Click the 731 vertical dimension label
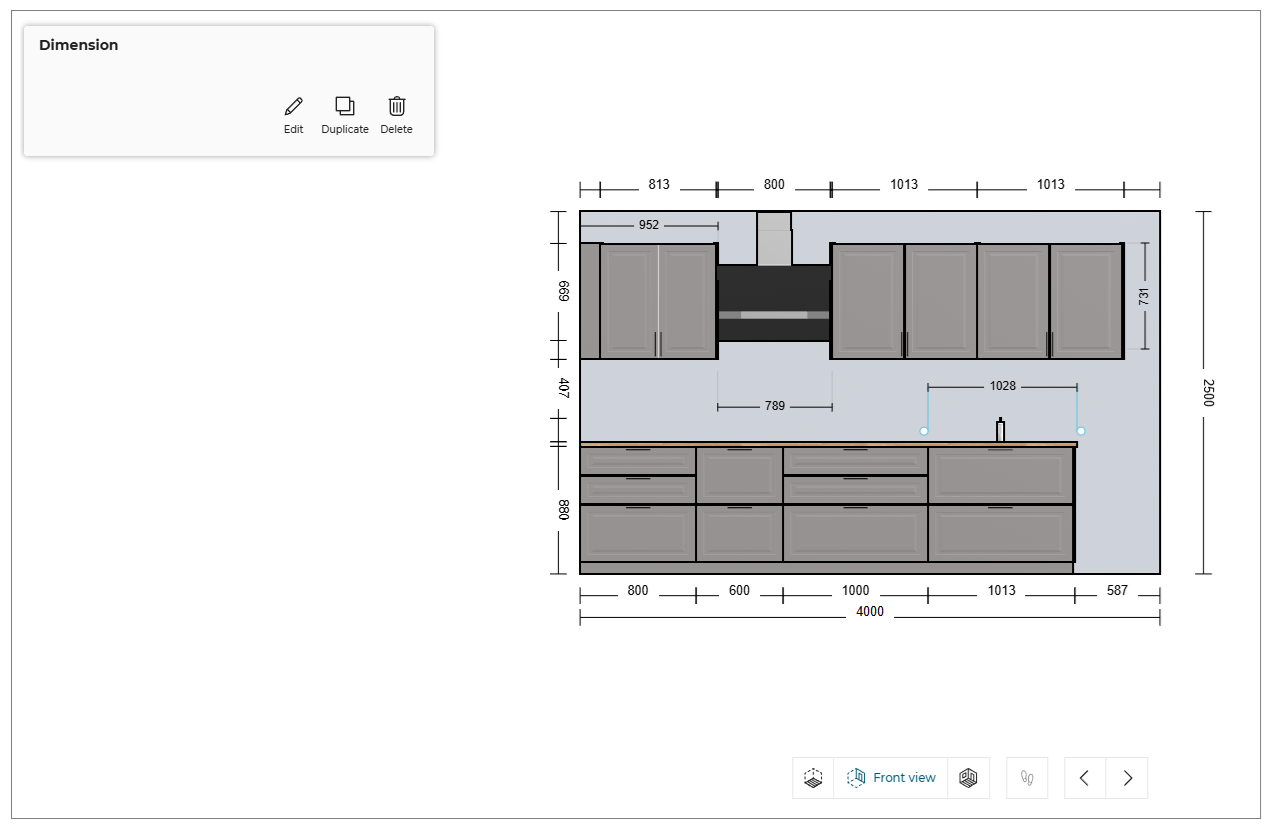The image size is (1272, 827). 1144,296
